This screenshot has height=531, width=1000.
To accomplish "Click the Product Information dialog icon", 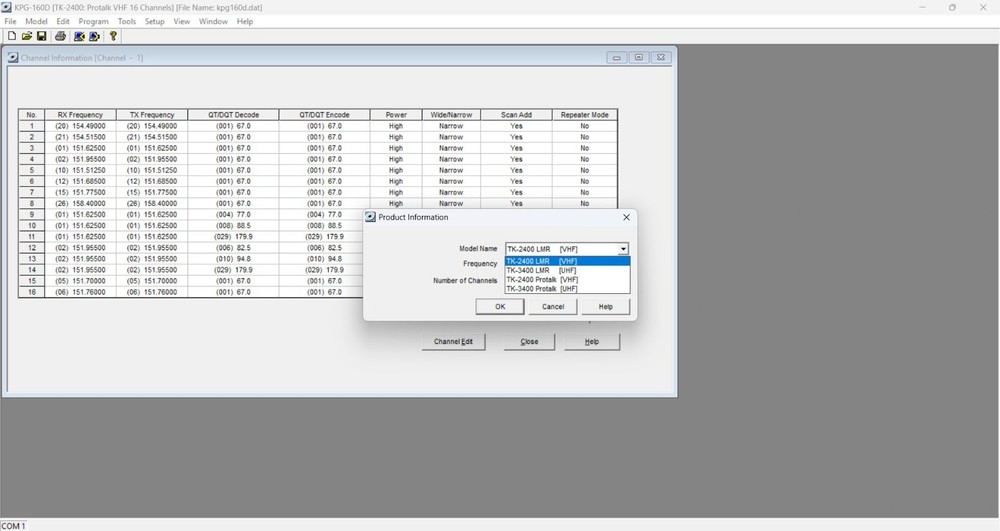I will click(370, 217).
